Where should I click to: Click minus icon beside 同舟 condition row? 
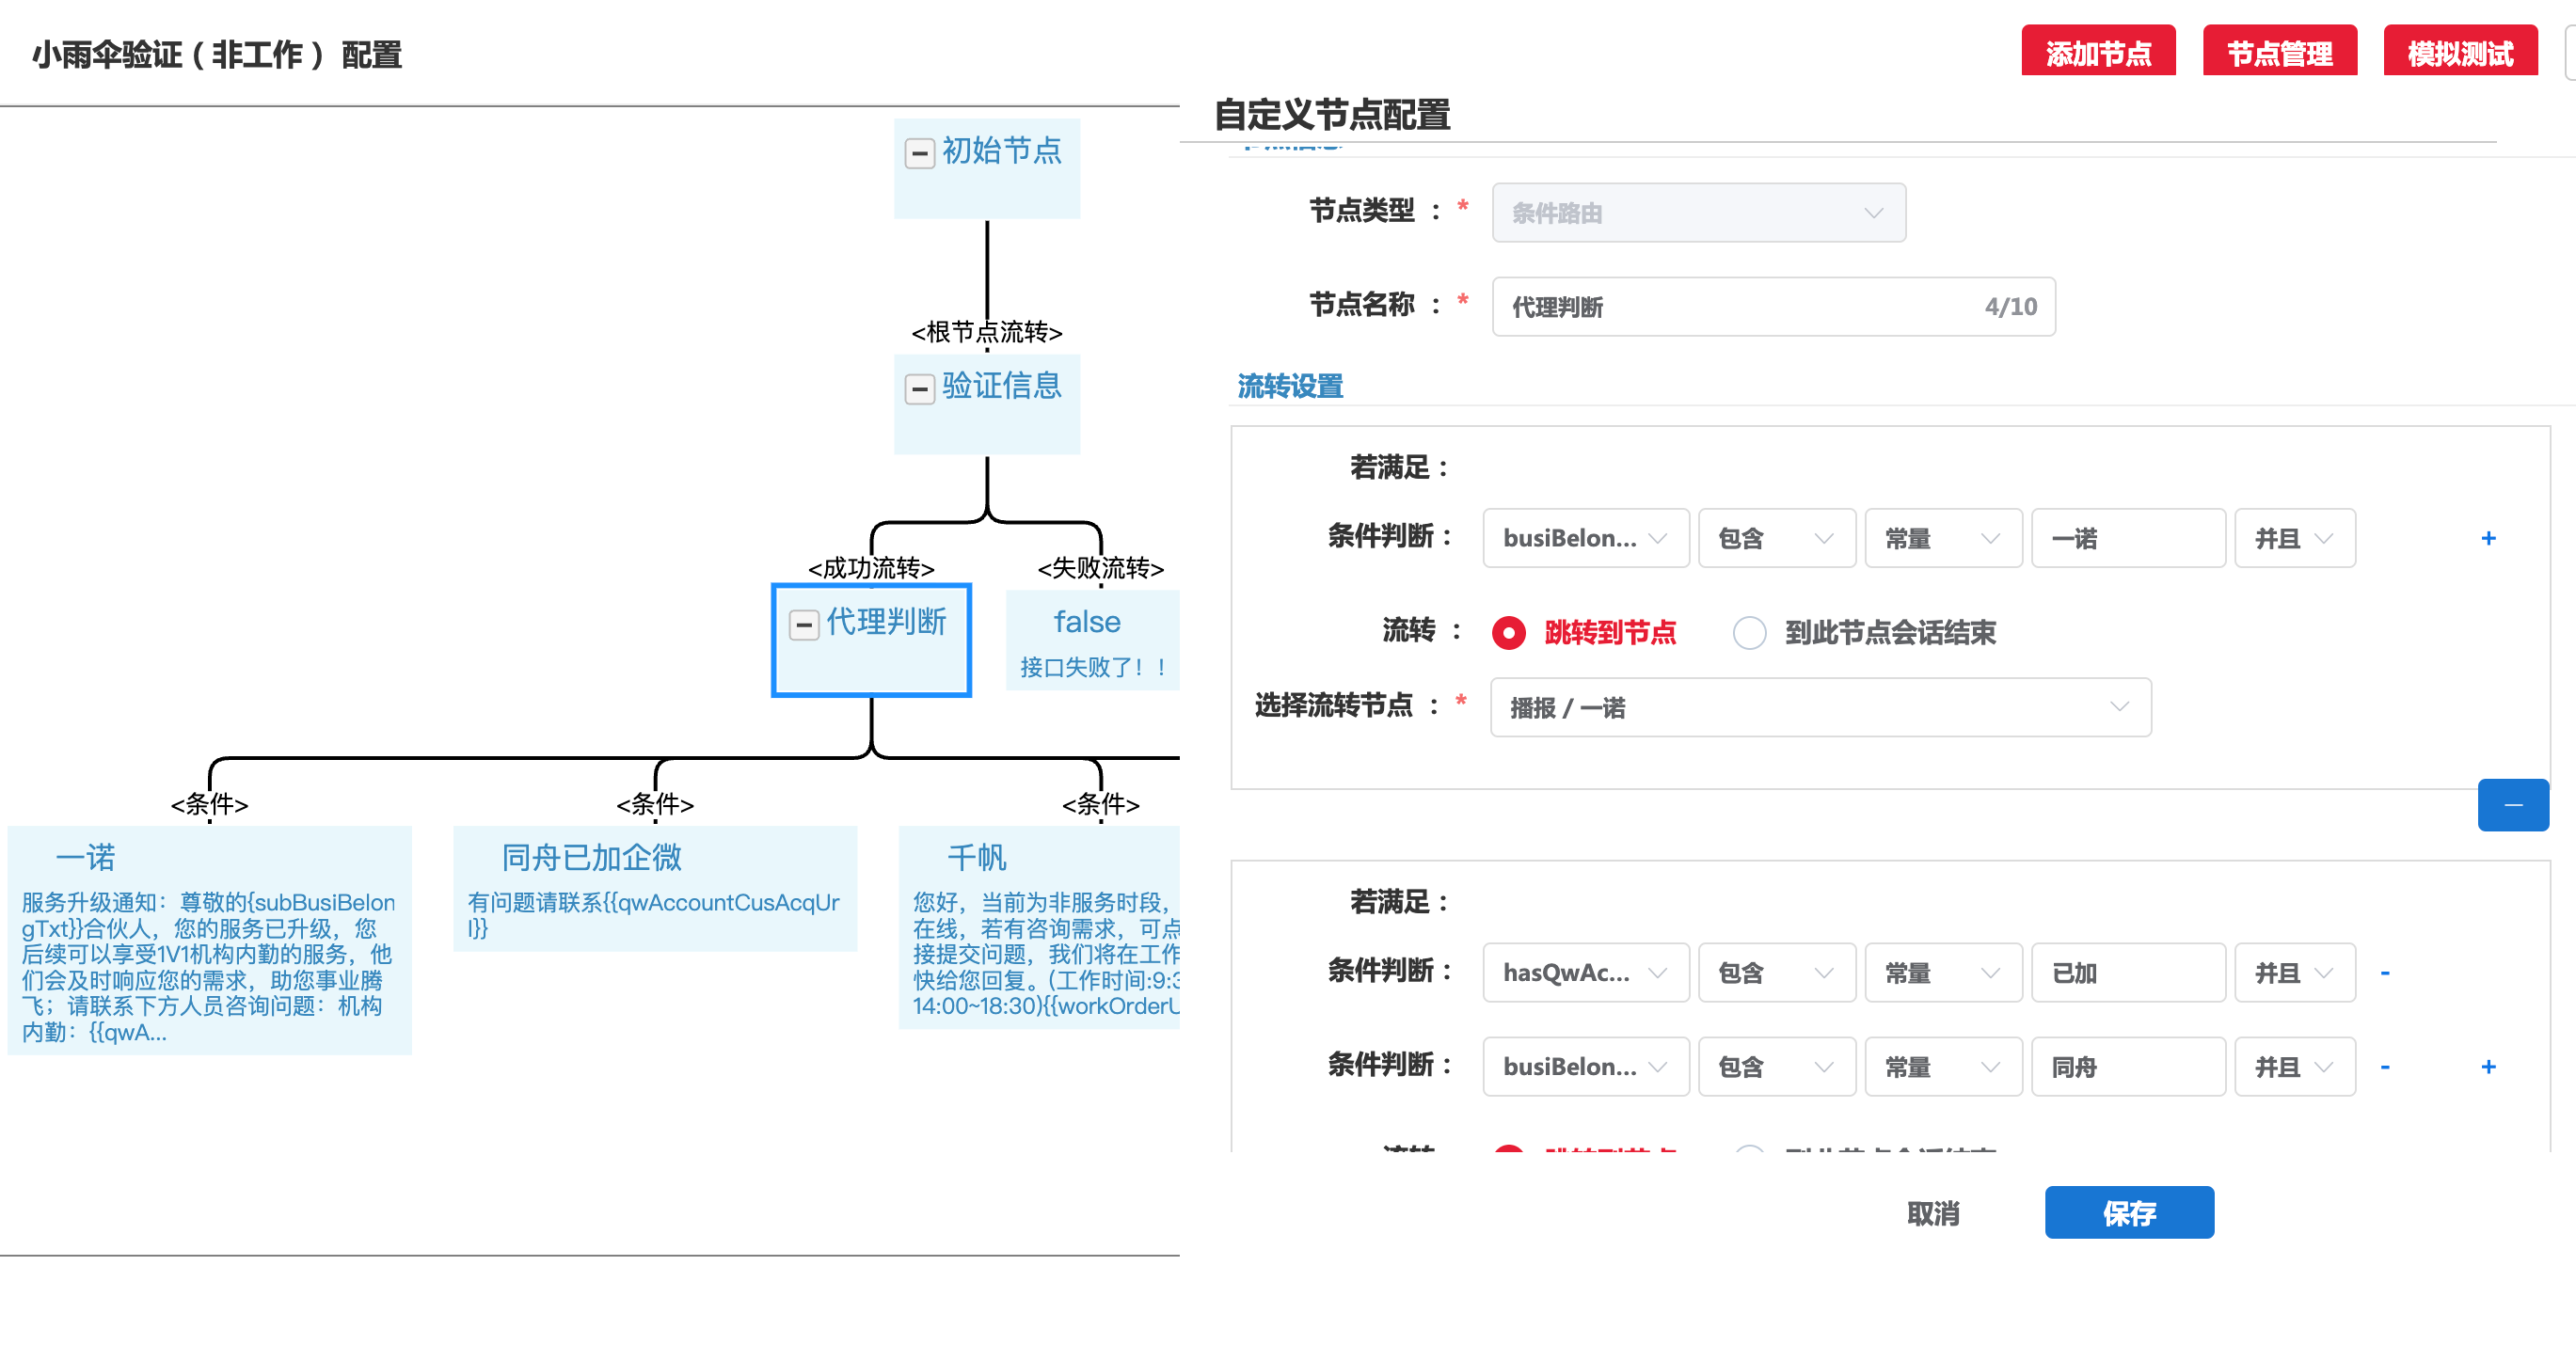tap(2385, 1067)
